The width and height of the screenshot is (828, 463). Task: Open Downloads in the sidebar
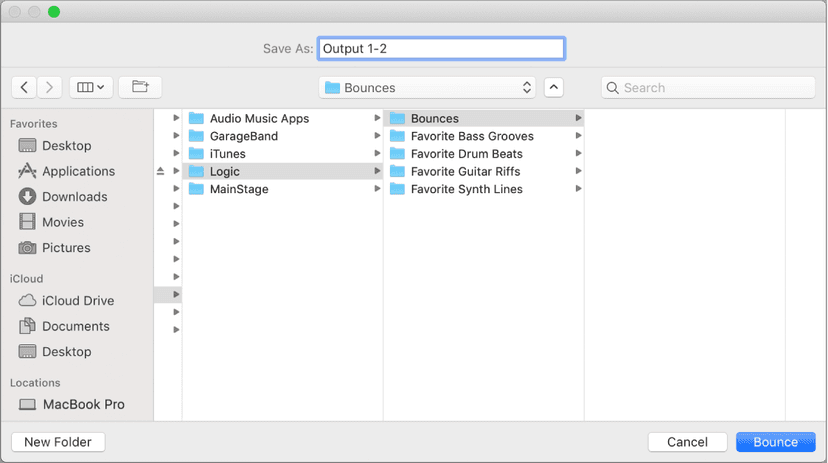63,197
